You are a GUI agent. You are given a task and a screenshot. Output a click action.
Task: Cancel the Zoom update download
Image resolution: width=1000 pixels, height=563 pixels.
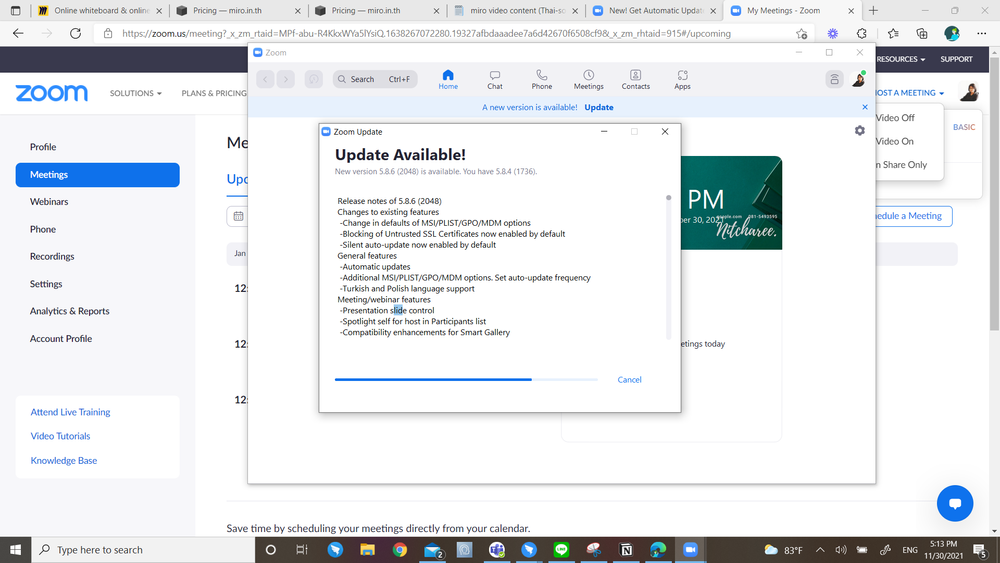click(x=629, y=379)
